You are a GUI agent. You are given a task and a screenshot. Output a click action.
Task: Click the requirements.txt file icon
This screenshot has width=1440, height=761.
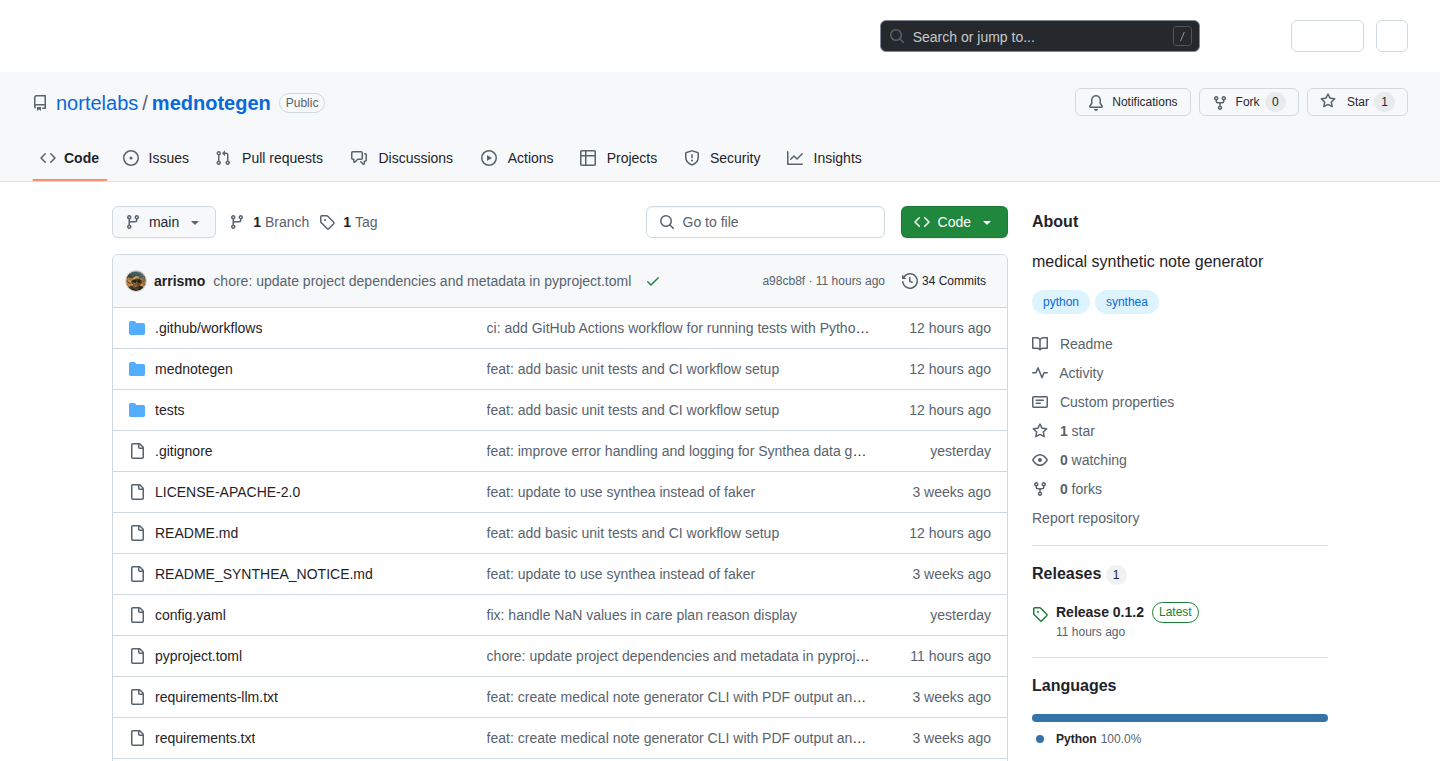[x=137, y=738]
